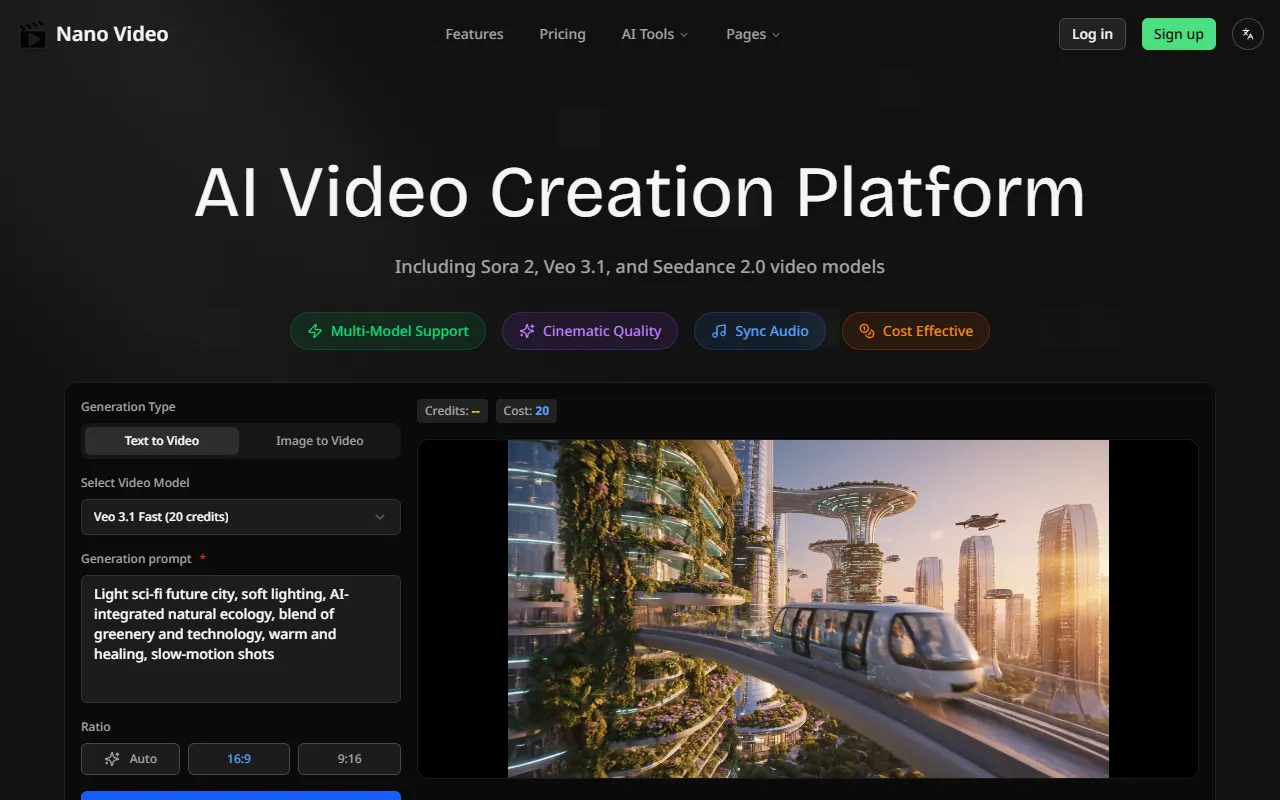Open the language translation icon button
Viewport: 1280px width, 800px height.
pyautogui.click(x=1247, y=34)
